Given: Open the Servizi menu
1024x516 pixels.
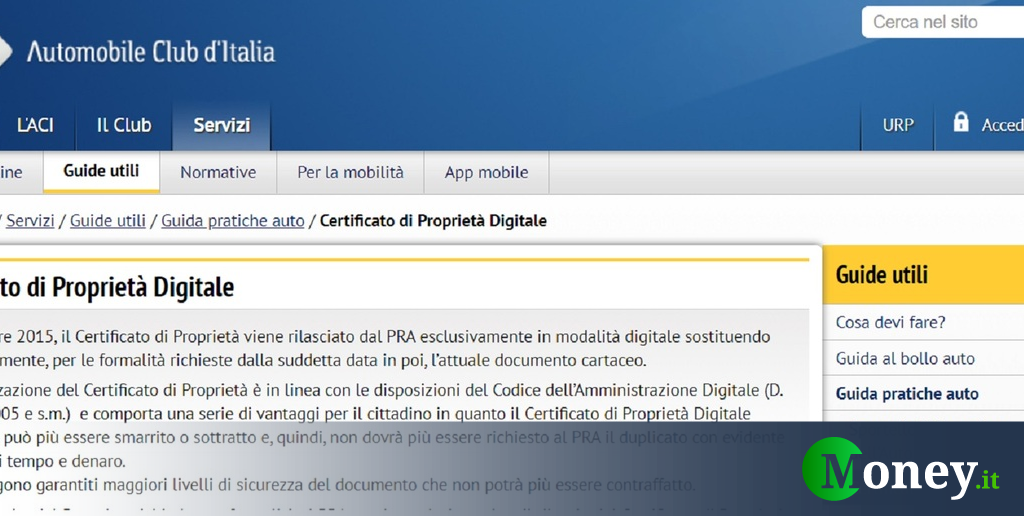Looking at the screenshot, I should tap(221, 125).
